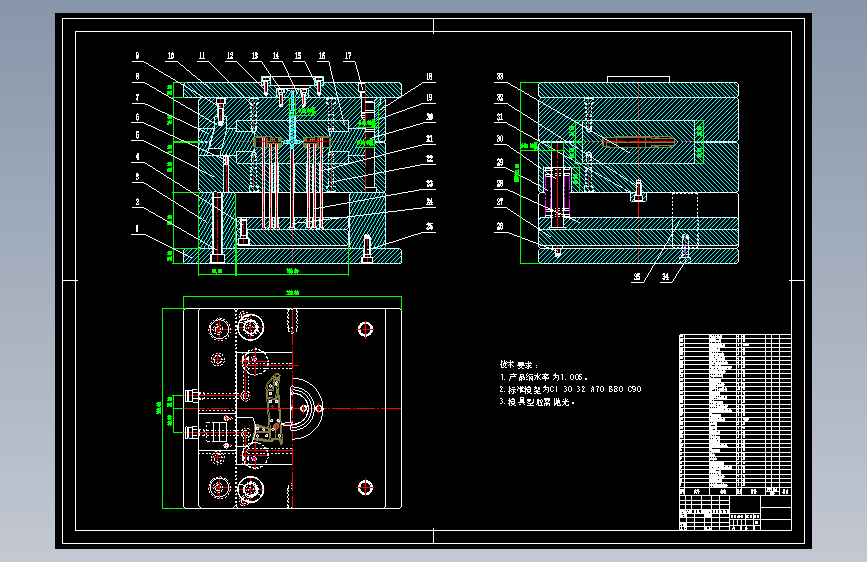The image size is (867, 562).
Task: Click part balloon number 12
Action: (230, 56)
